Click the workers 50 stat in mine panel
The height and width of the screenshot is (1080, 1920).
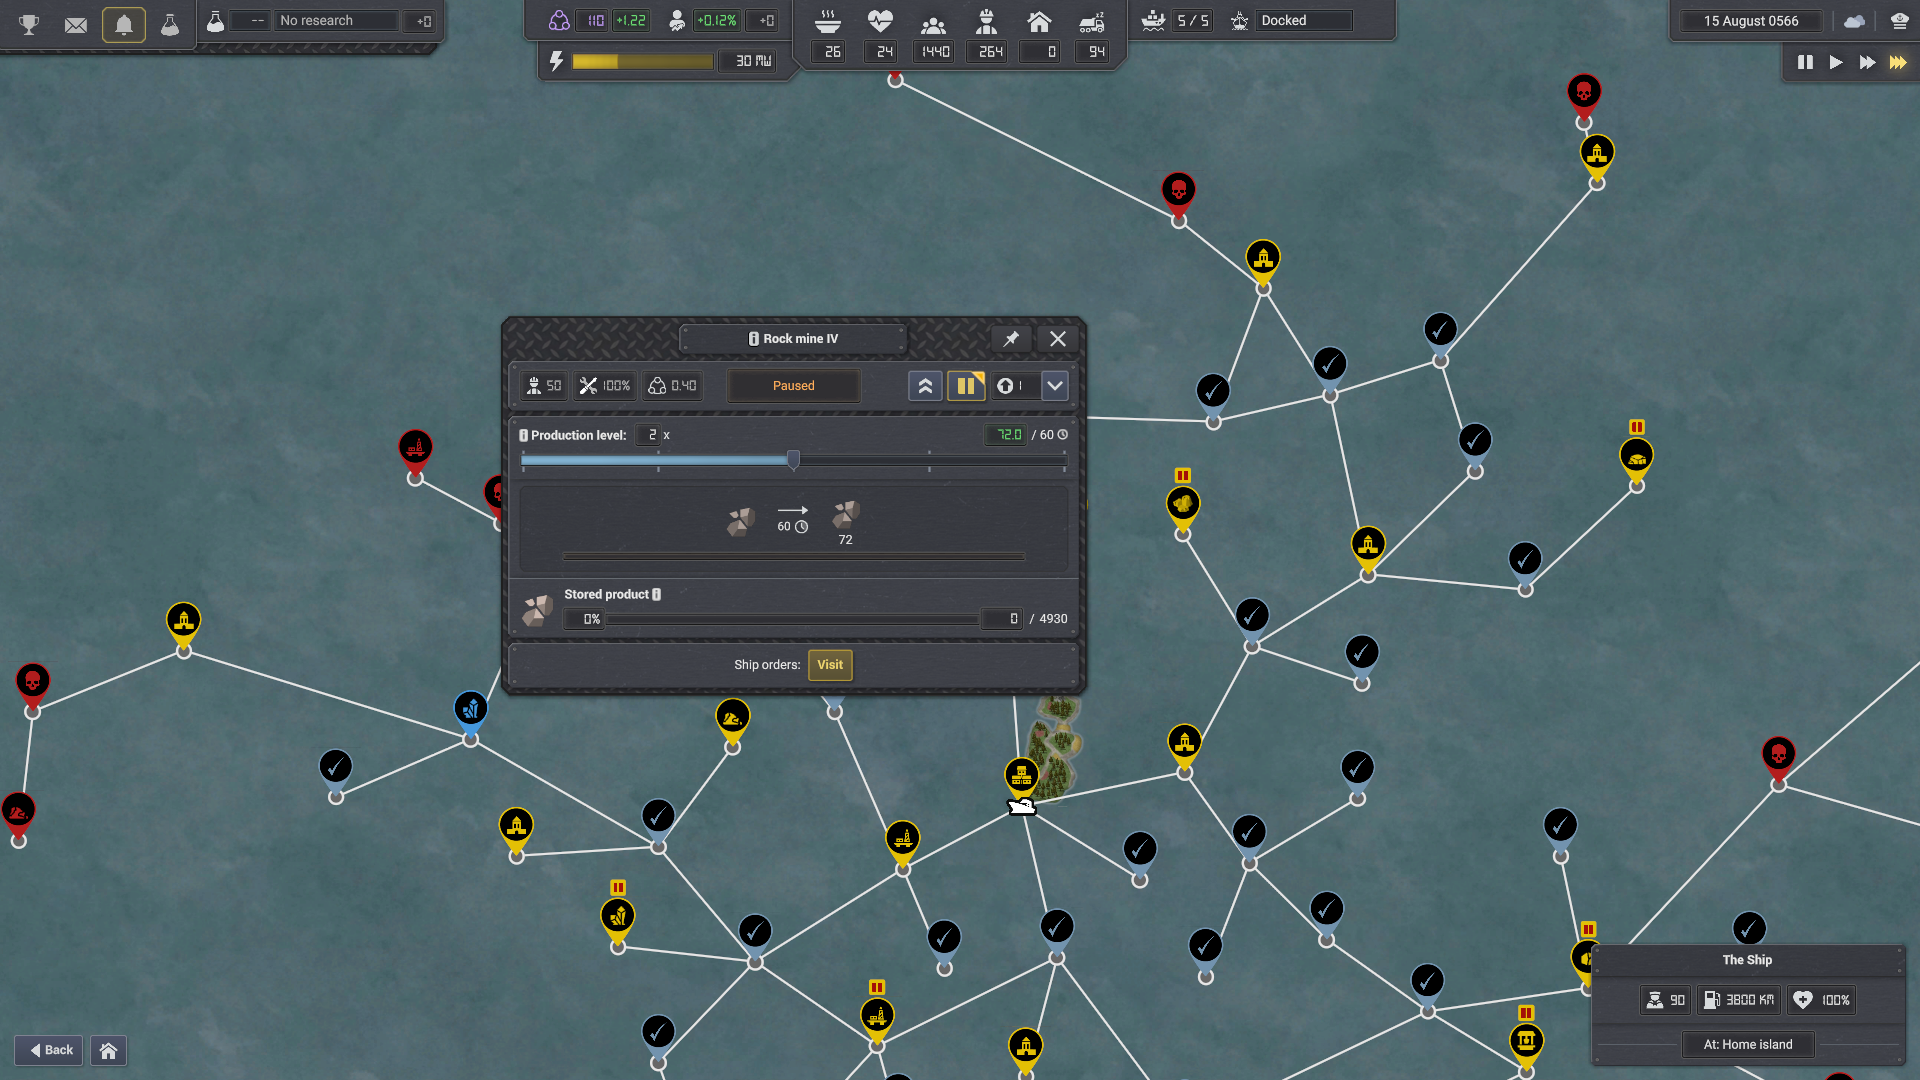pyautogui.click(x=544, y=386)
